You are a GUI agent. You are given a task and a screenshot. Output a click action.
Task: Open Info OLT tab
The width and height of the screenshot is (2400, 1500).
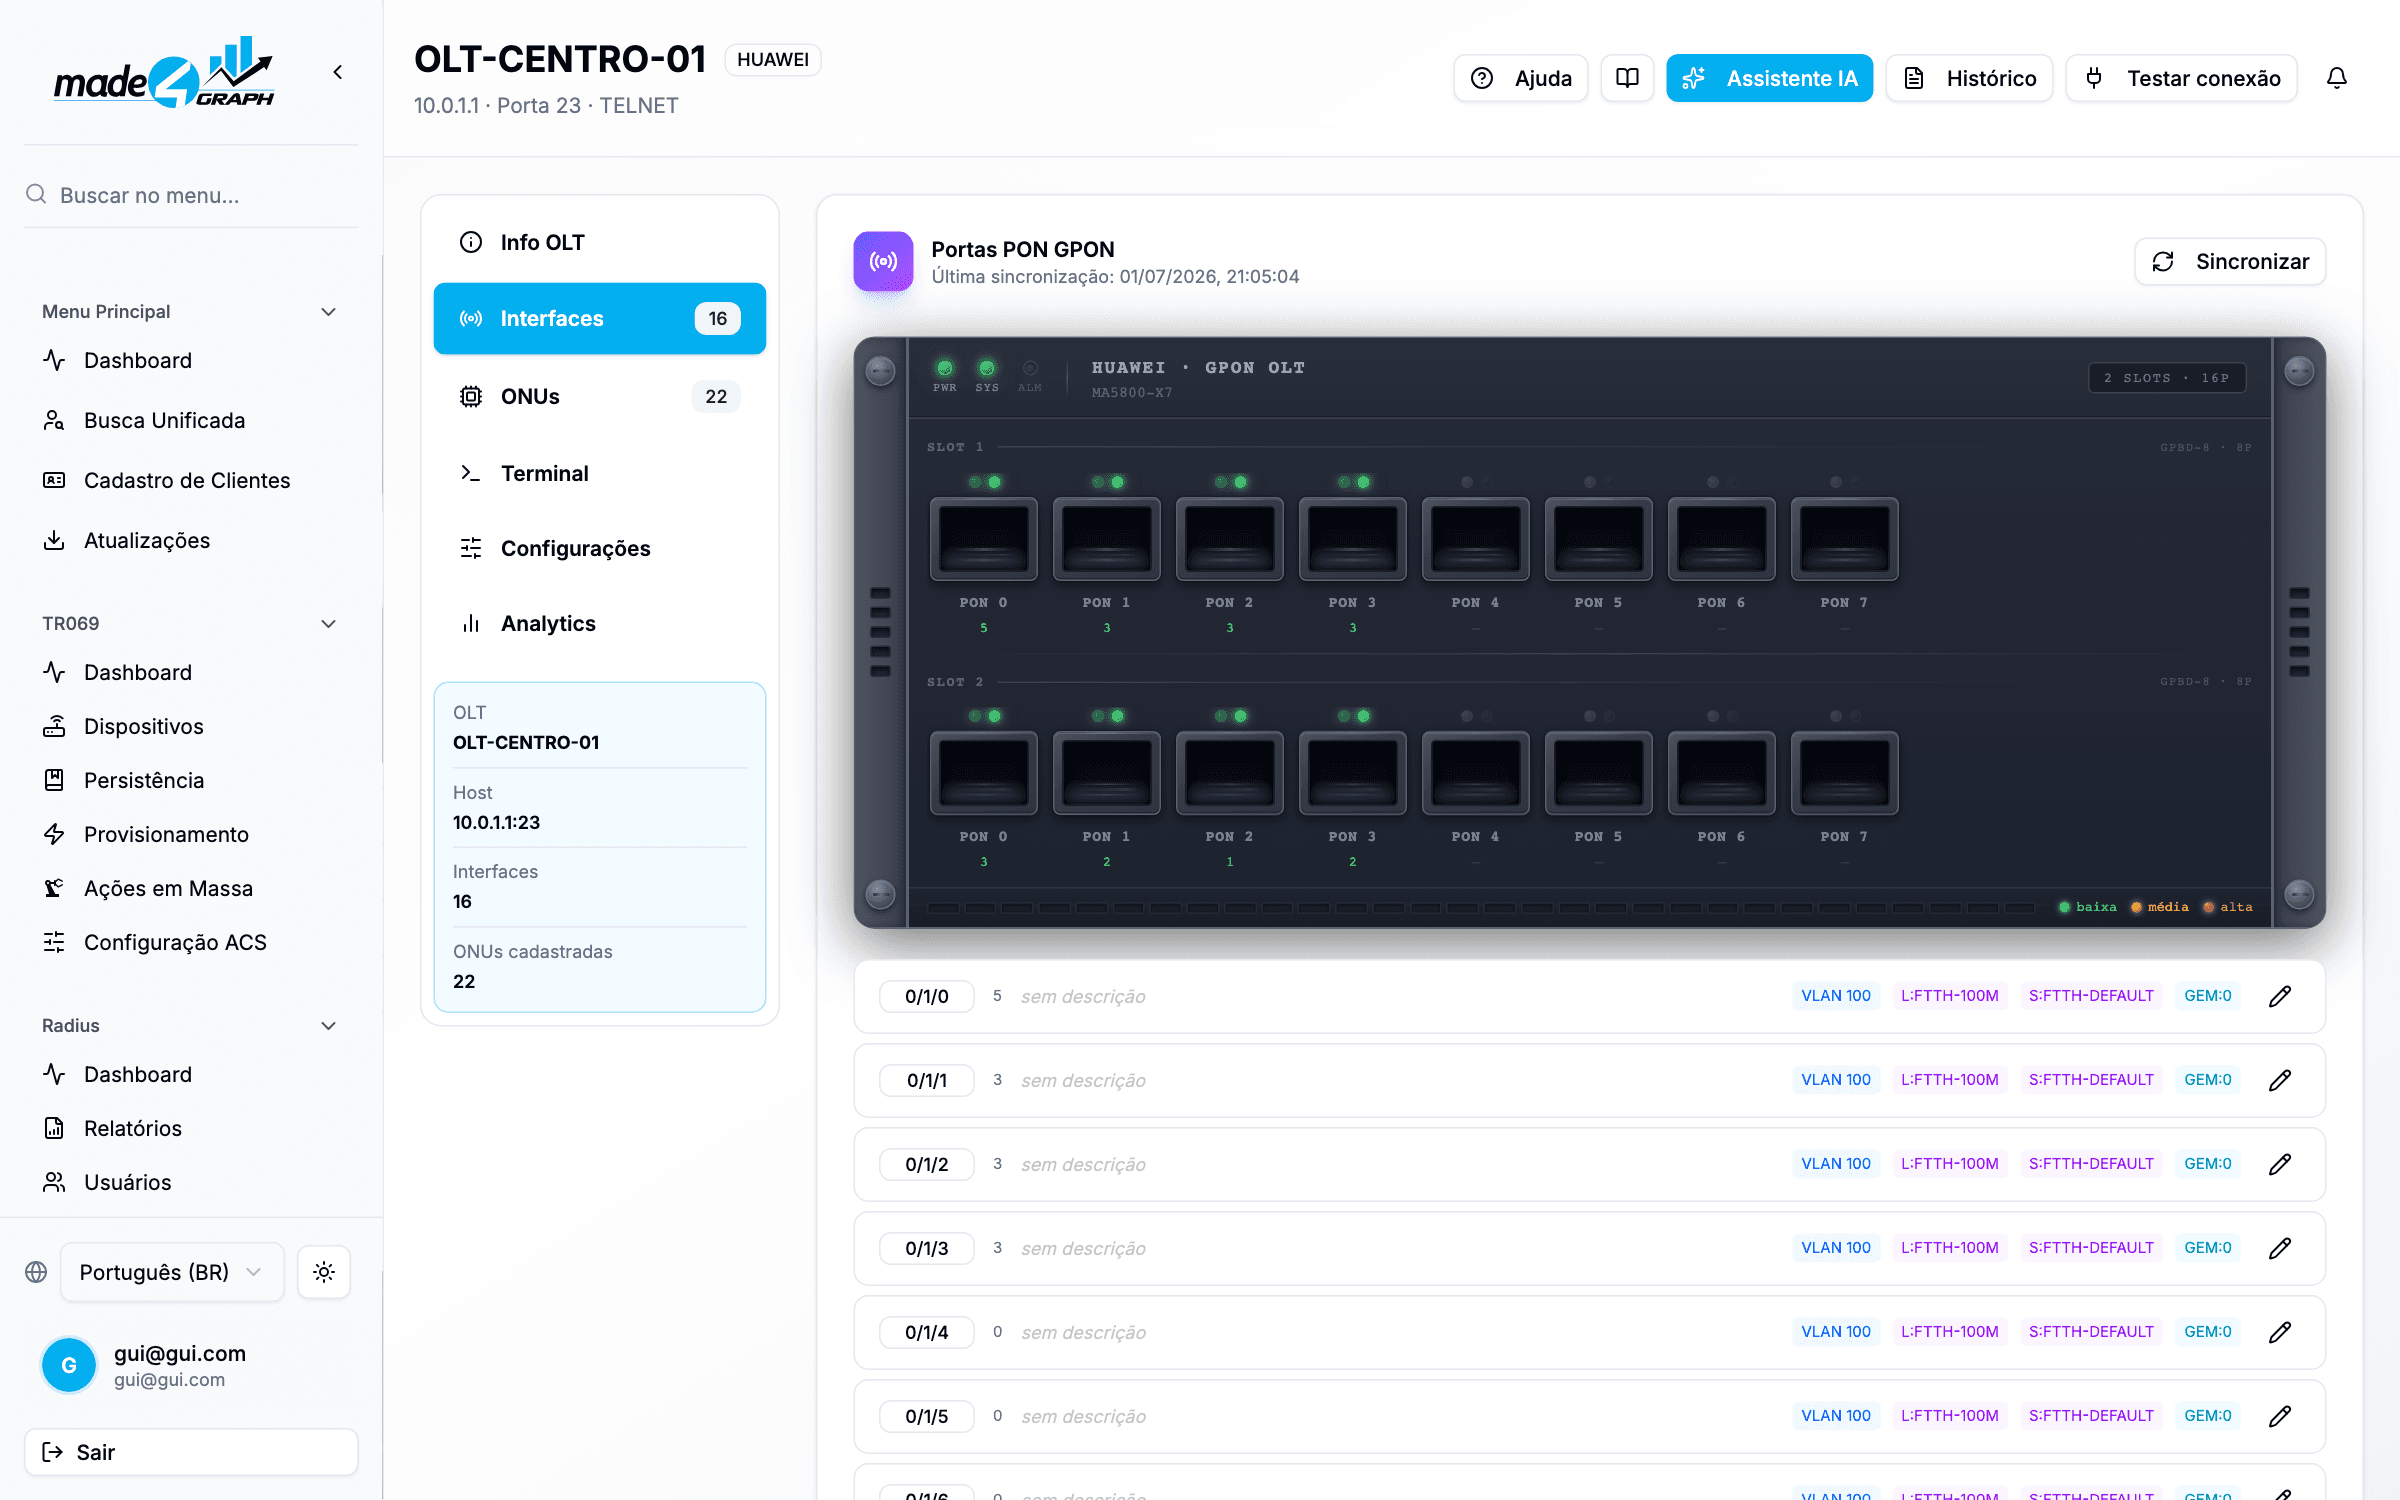pyautogui.click(x=600, y=242)
